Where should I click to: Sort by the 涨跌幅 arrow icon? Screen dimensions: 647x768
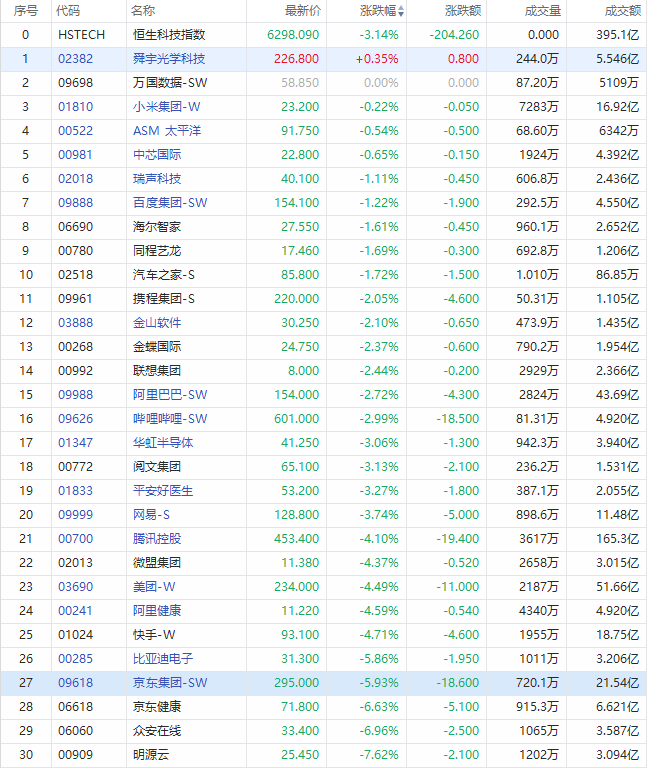[401, 11]
